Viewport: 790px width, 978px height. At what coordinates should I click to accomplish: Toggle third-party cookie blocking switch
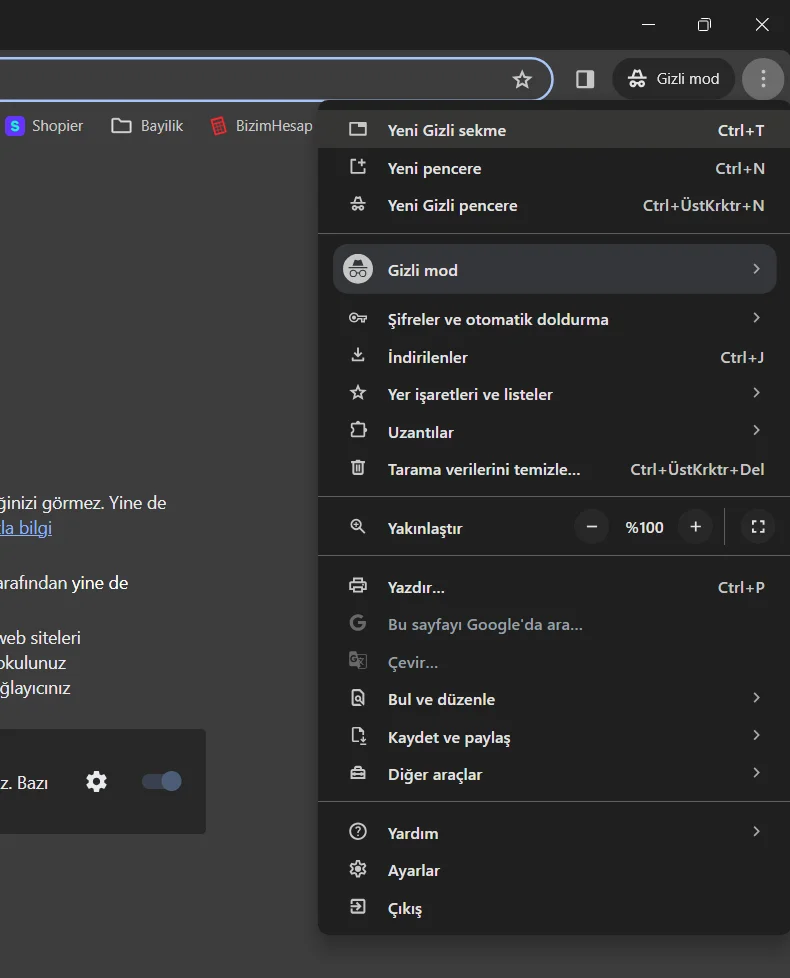point(161,782)
